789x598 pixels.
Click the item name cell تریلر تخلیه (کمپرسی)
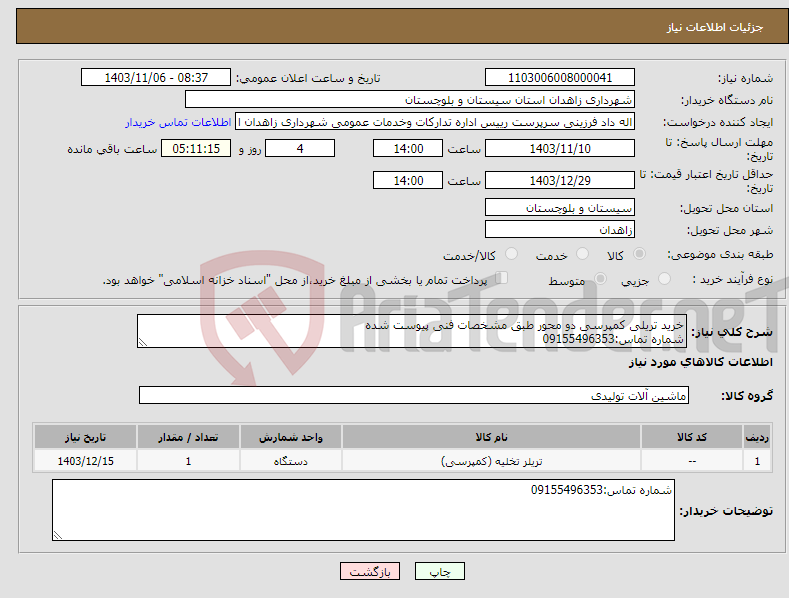coord(492,461)
